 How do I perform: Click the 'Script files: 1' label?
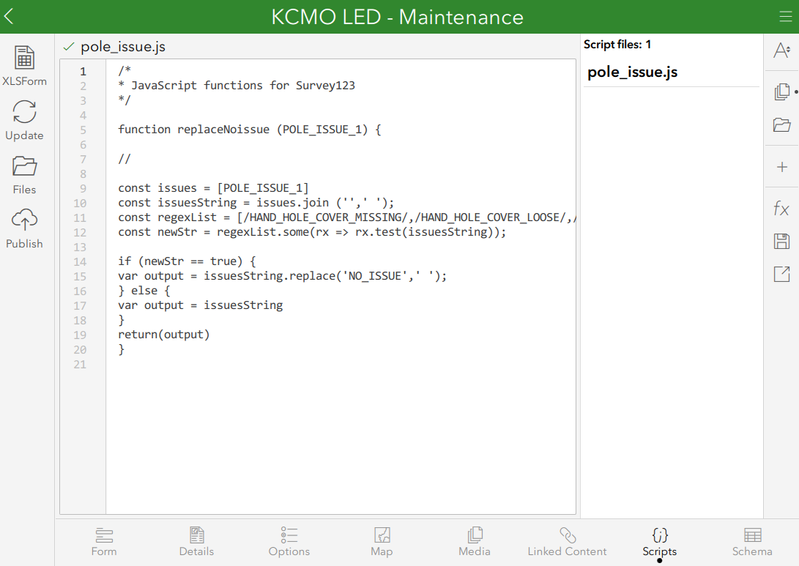pyautogui.click(x=617, y=44)
